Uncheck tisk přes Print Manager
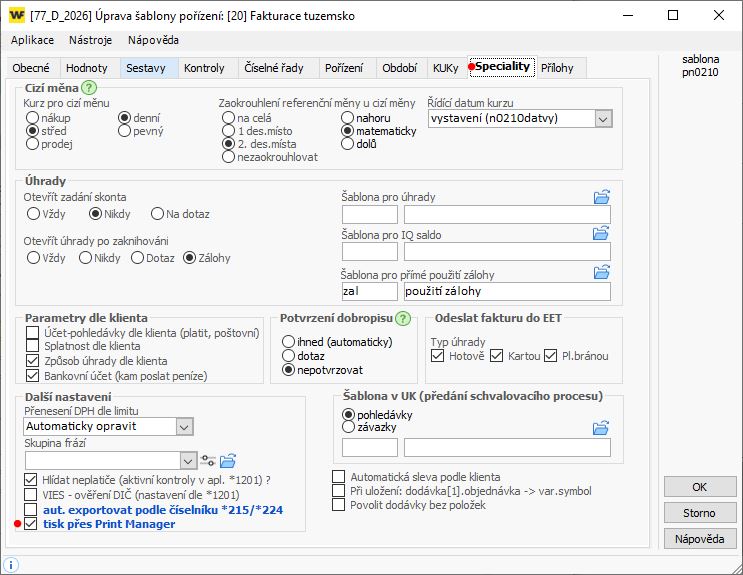 point(32,524)
